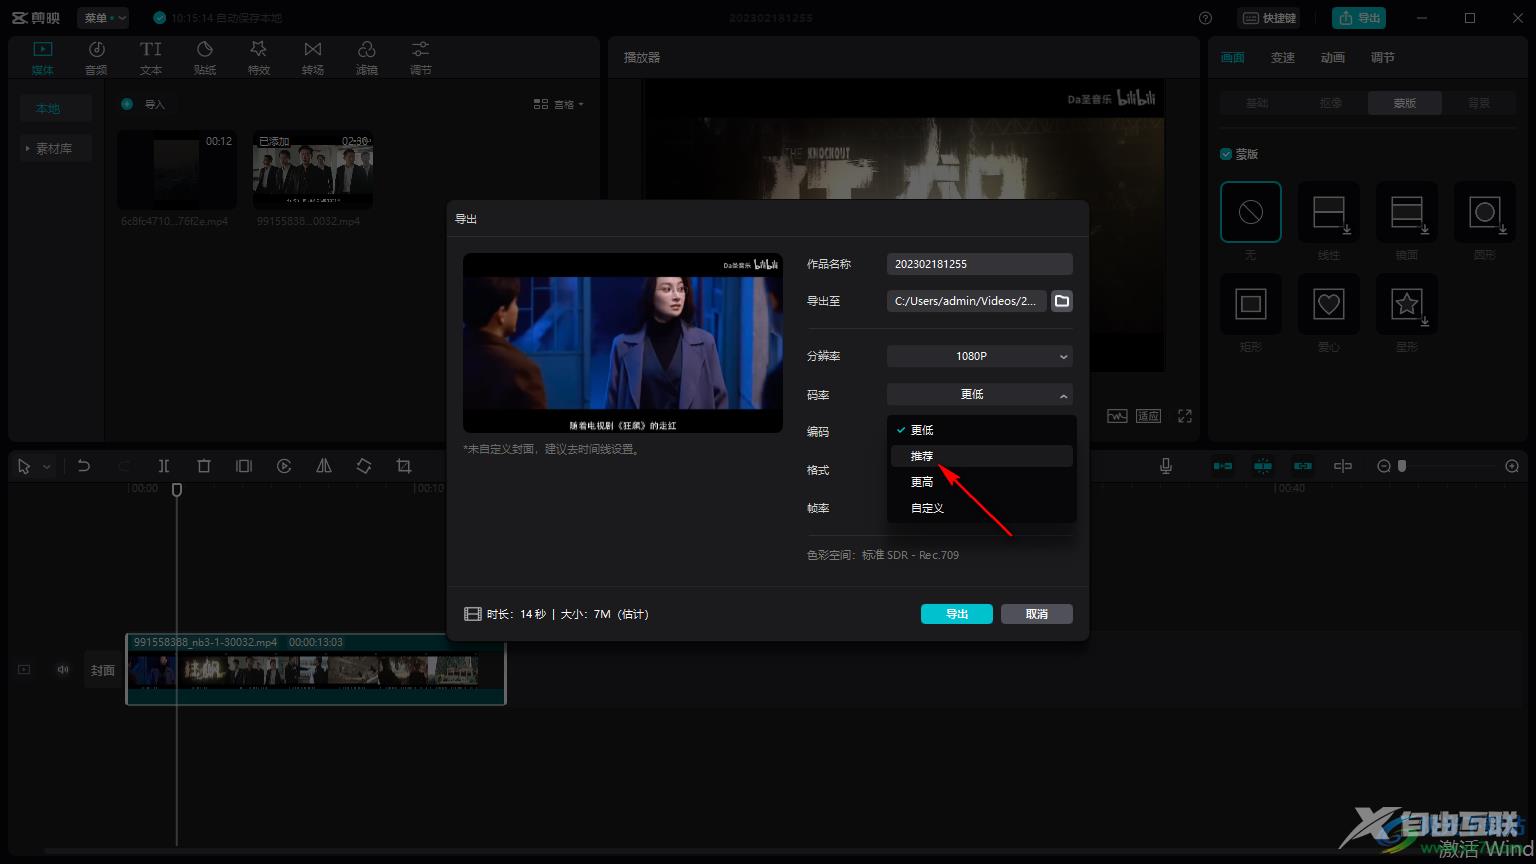The image size is (1536, 864).
Task: Open the 滤镜 filters panel
Action: 367,58
